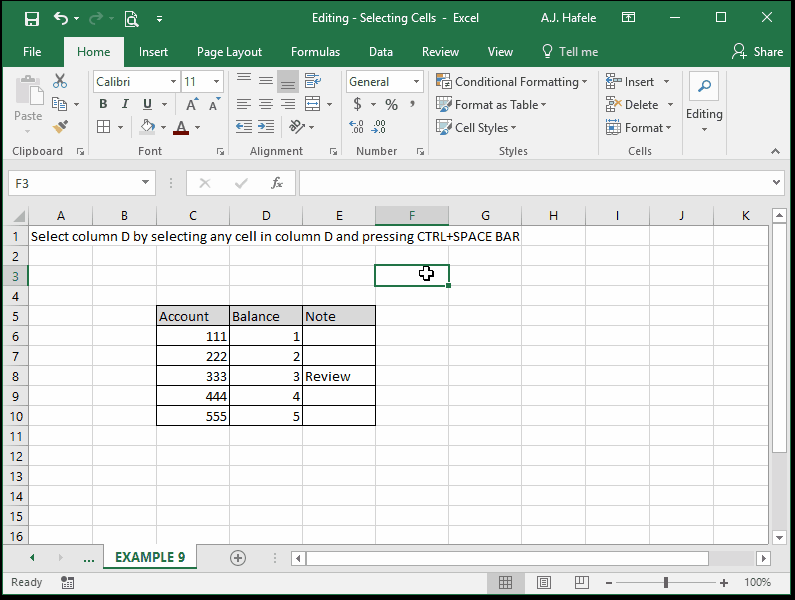
Task: Expand the Cell Styles gallery
Action: pyautogui.click(x=476, y=127)
